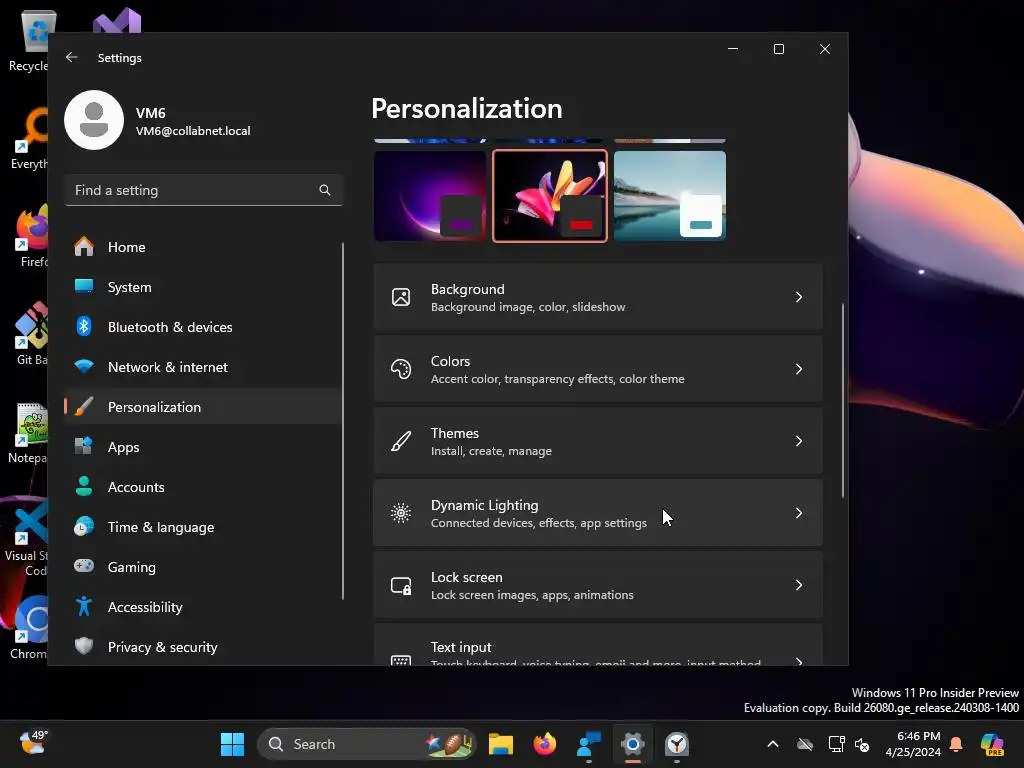Image resolution: width=1024 pixels, height=768 pixels.
Task: Click the back arrow in Settings
Action: point(71,57)
